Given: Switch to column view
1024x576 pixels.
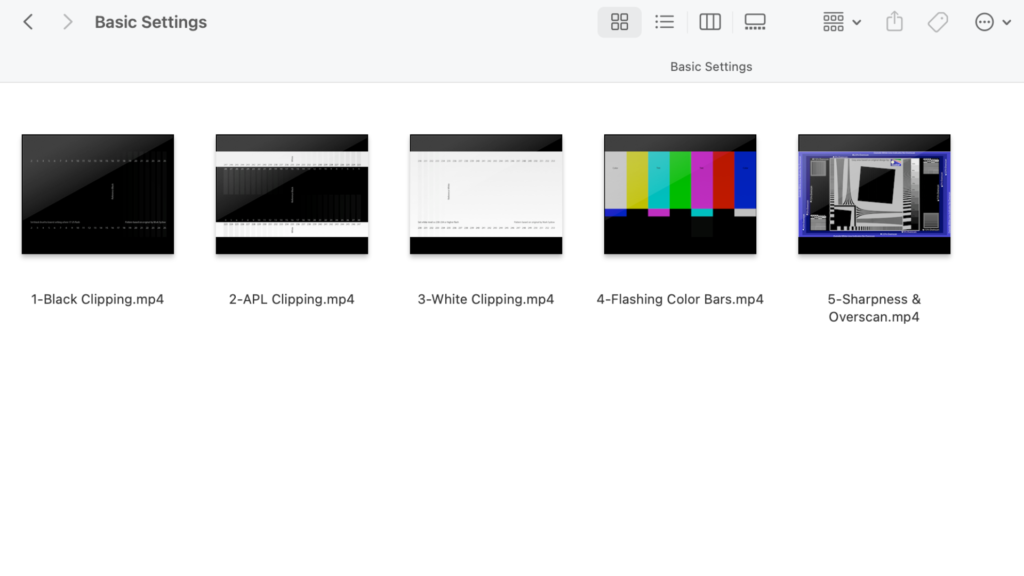Looking at the screenshot, I should (x=710, y=22).
